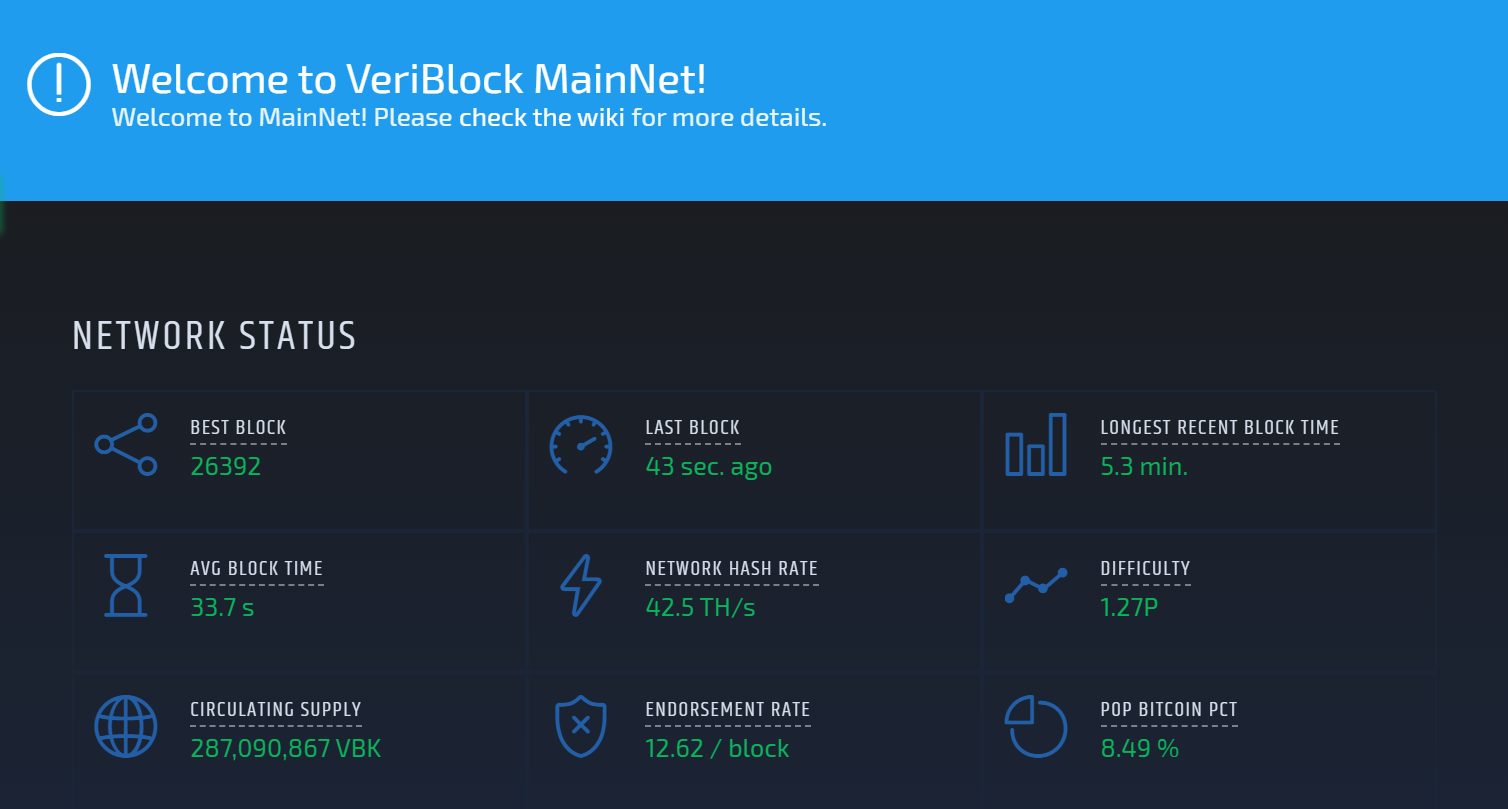
Task: Click the share-nodes icon beside Best Block
Action: [126, 444]
